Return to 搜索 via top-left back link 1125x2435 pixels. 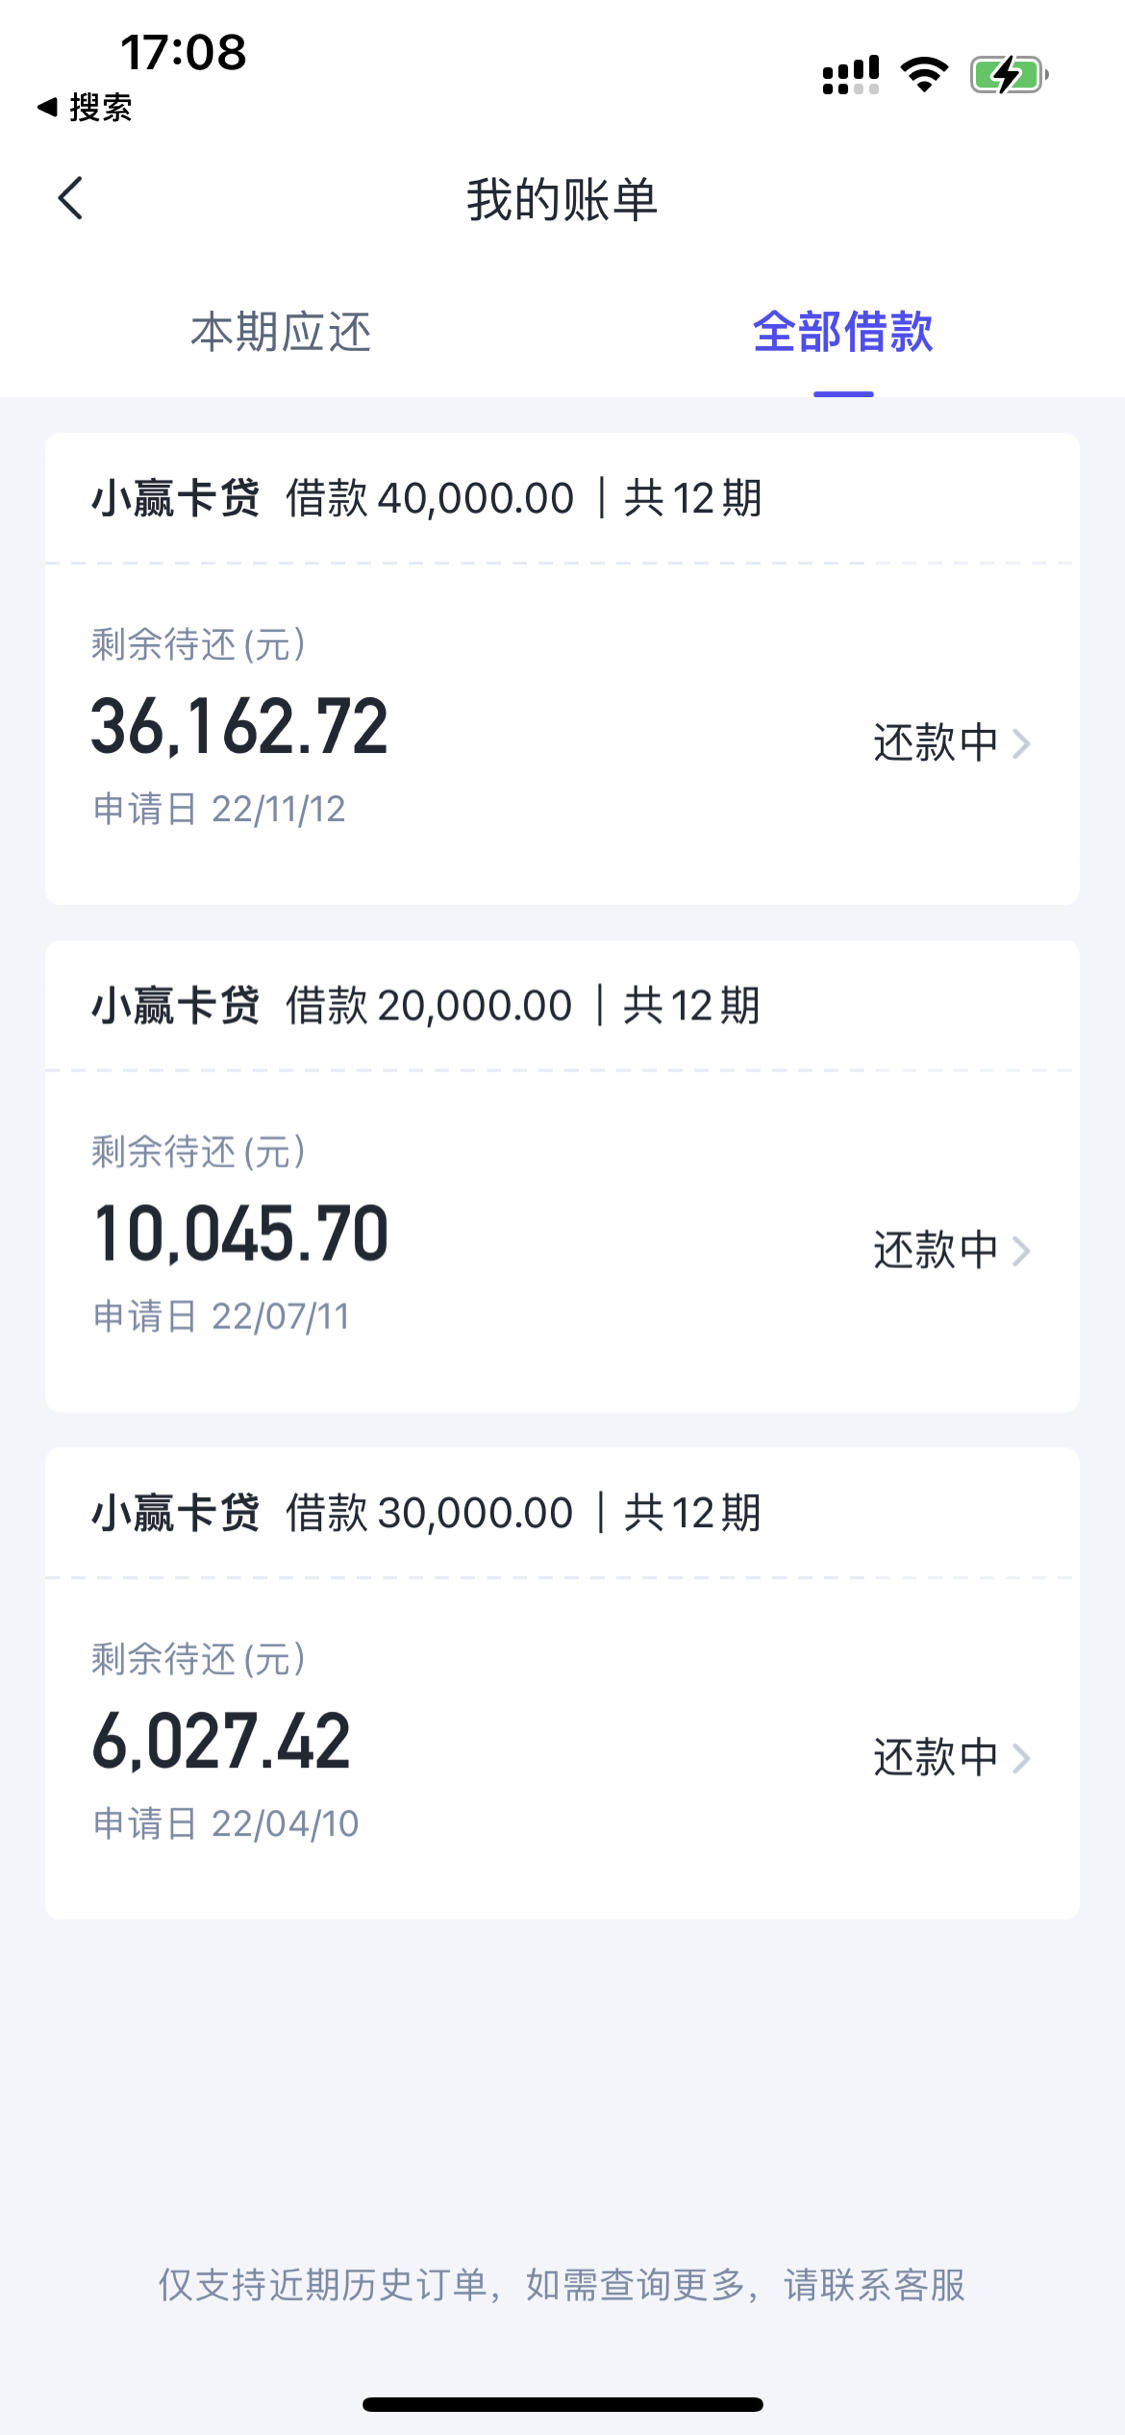[x=85, y=107]
